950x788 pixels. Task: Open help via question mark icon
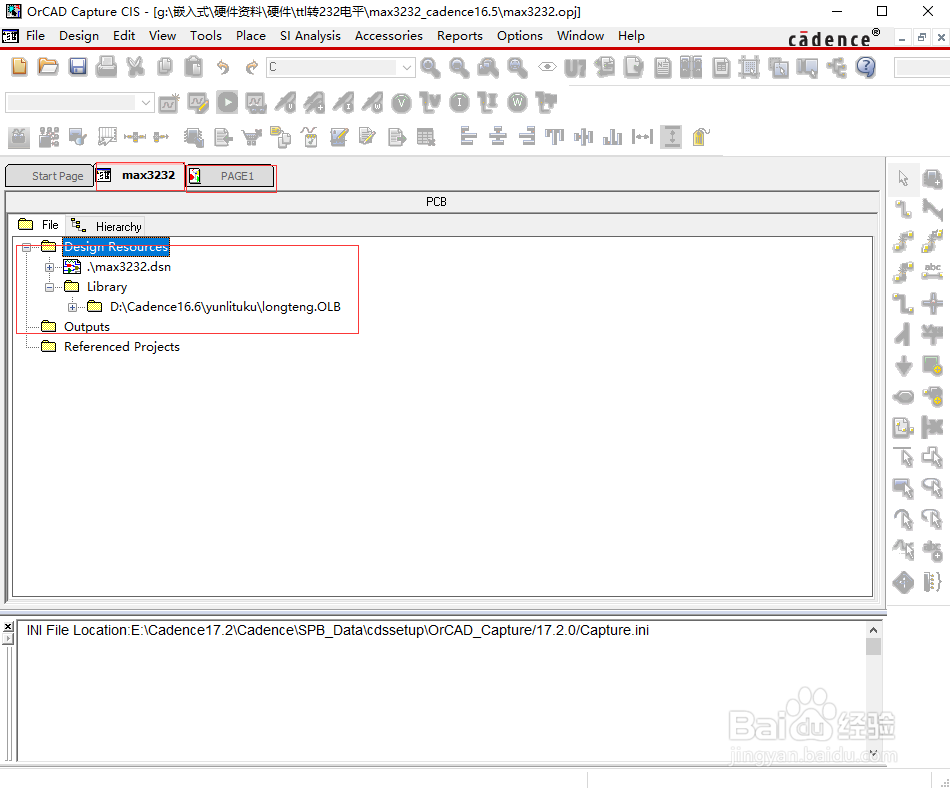(x=866, y=67)
